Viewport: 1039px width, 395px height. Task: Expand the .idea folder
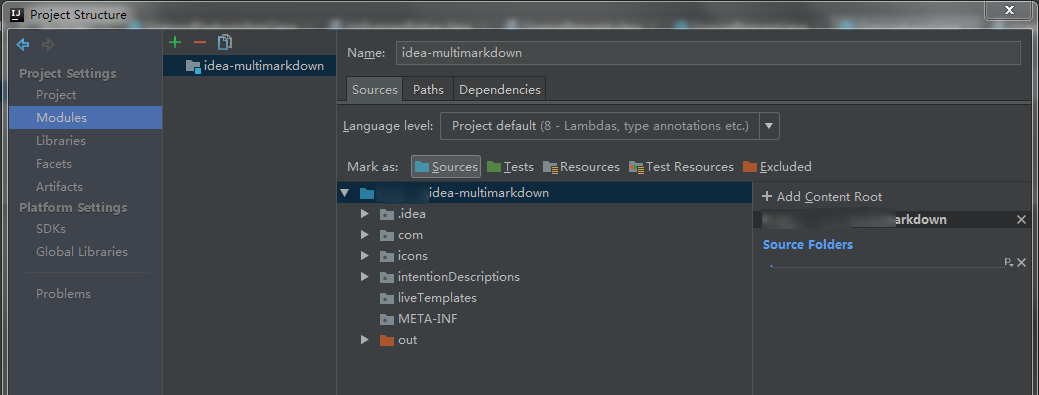(364, 214)
